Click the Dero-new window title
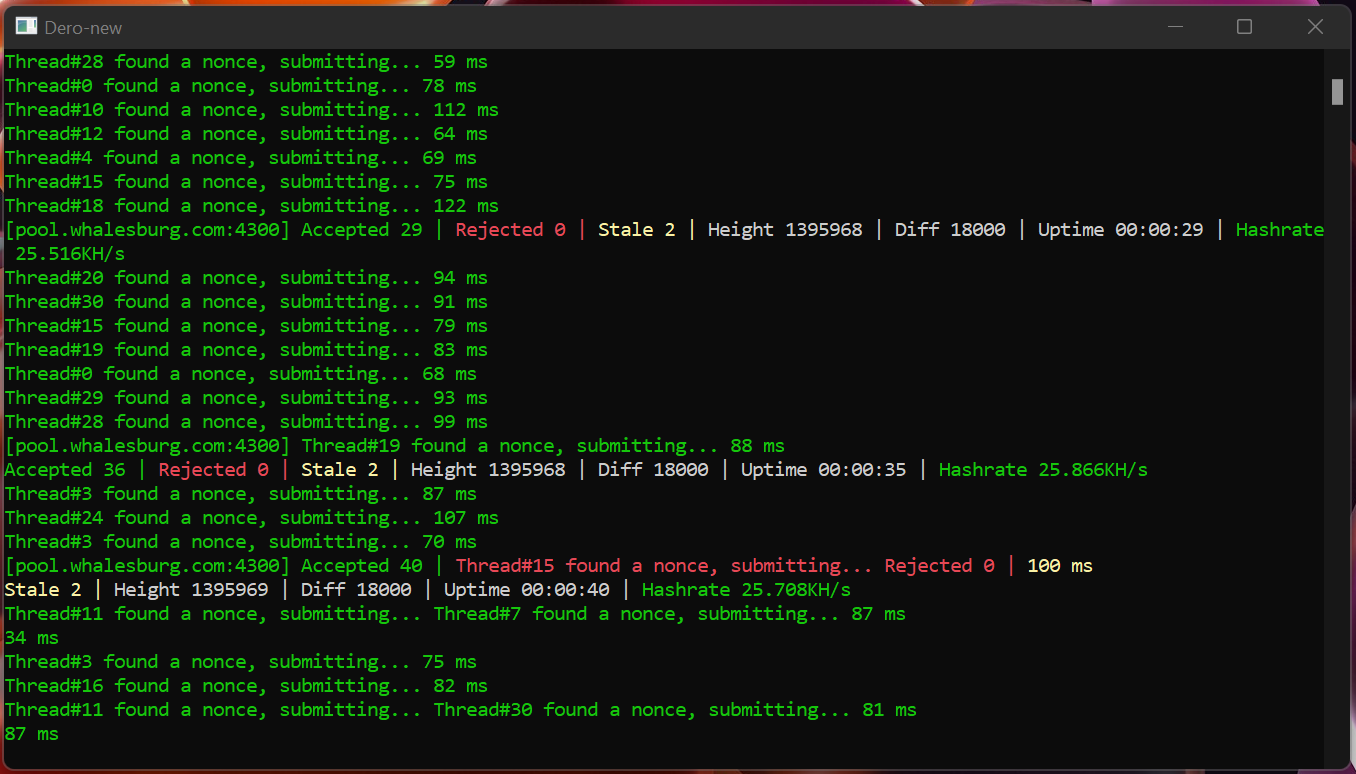This screenshot has height=774, width=1356. (83, 28)
